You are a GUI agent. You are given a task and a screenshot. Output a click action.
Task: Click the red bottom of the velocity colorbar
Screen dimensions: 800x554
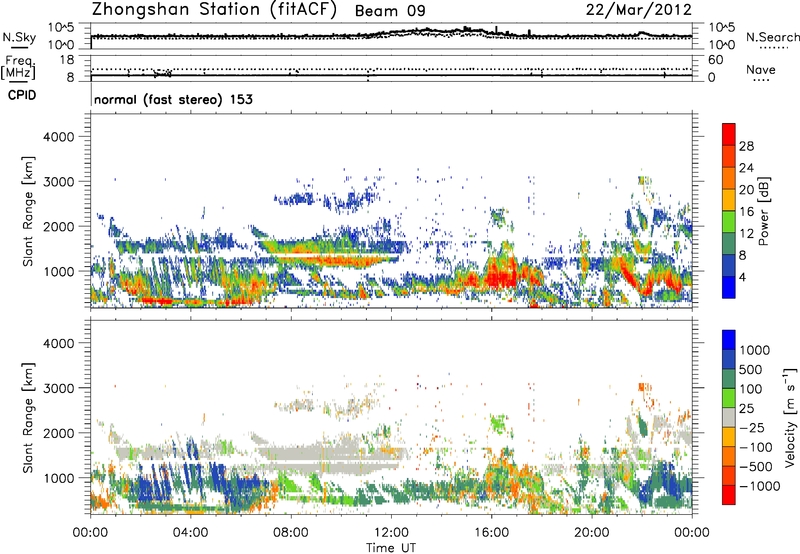729,495
